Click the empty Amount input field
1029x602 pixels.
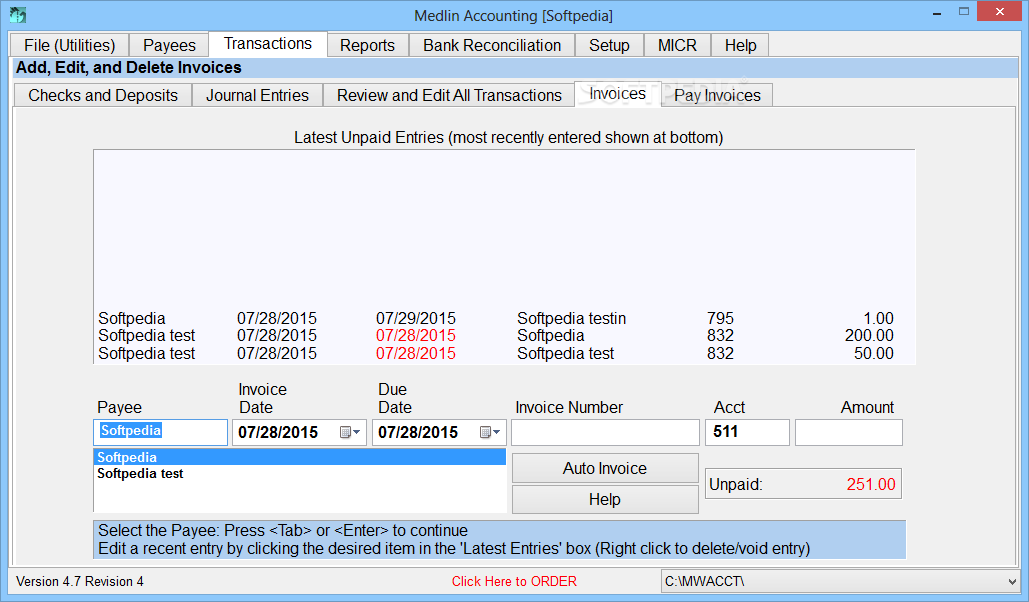849,433
